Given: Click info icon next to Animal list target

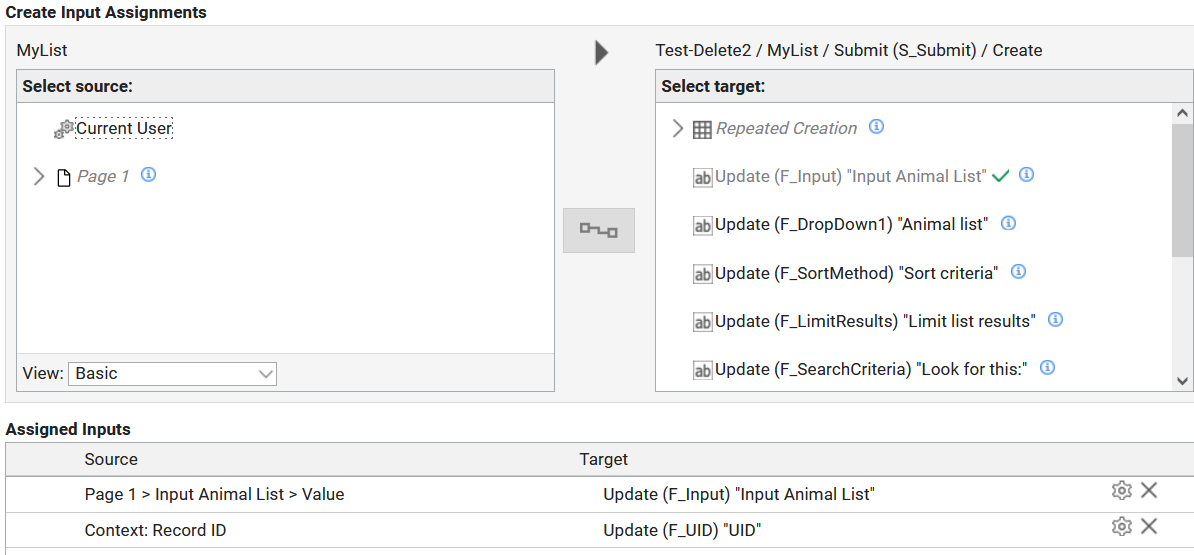Looking at the screenshot, I should tap(1008, 223).
